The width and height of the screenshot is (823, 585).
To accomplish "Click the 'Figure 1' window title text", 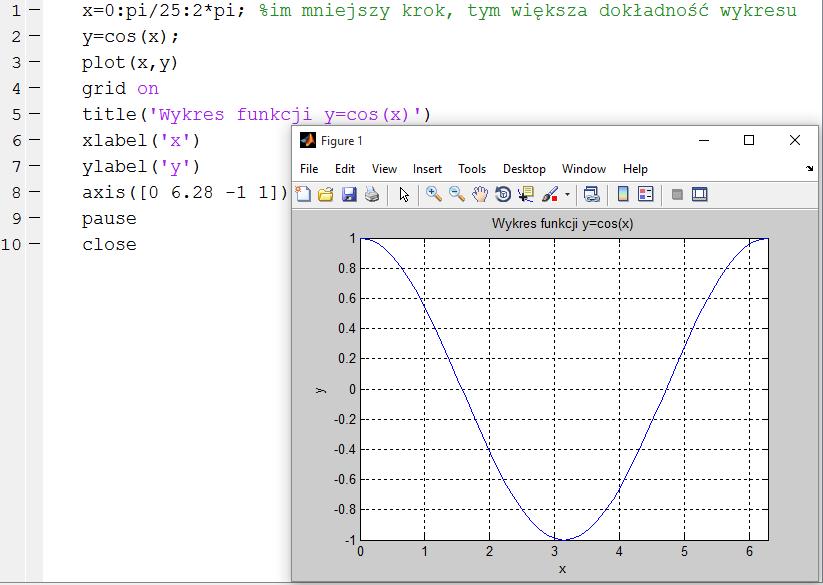I will click(x=342, y=141).
